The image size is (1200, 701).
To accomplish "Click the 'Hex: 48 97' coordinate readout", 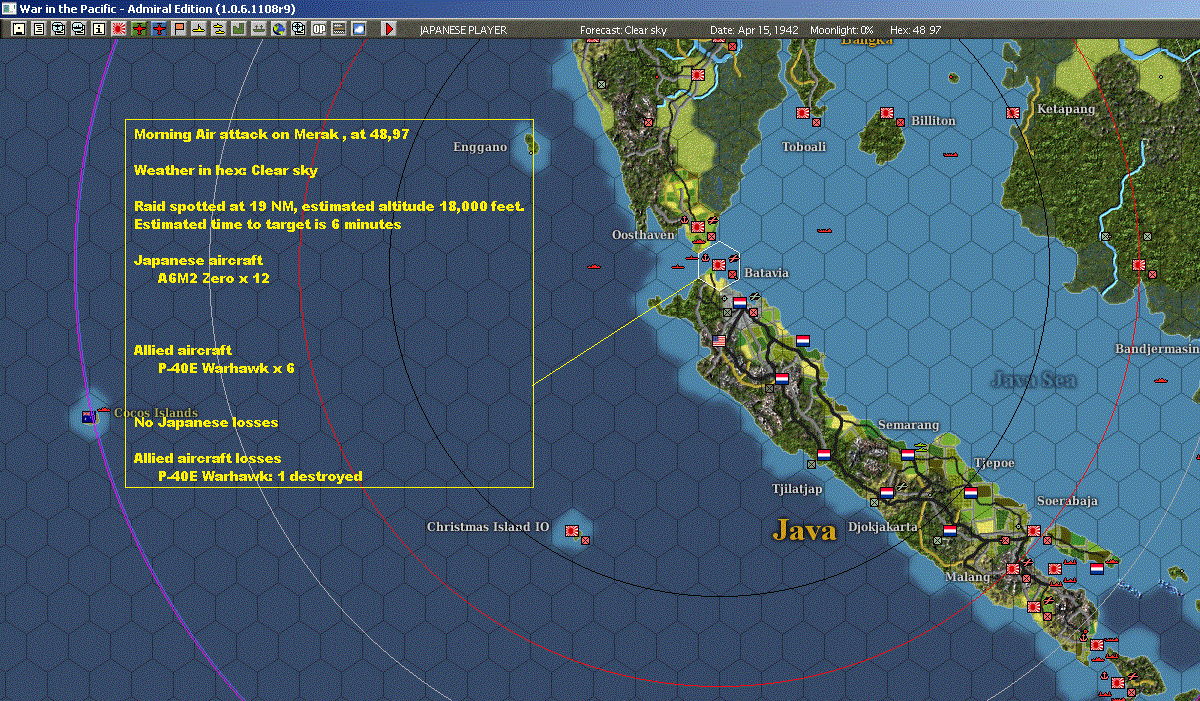I will point(915,30).
